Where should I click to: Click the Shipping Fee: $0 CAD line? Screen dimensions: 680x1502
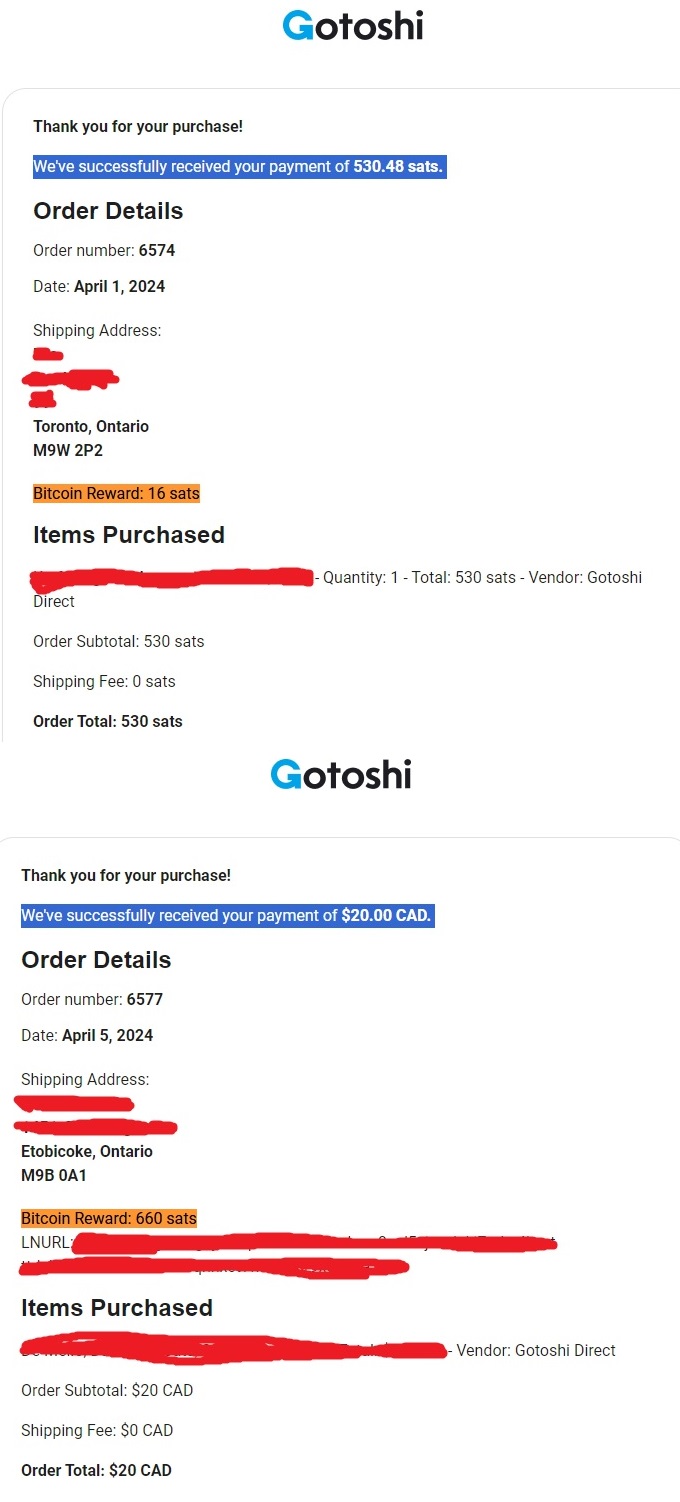pyautogui.click(x=97, y=1430)
